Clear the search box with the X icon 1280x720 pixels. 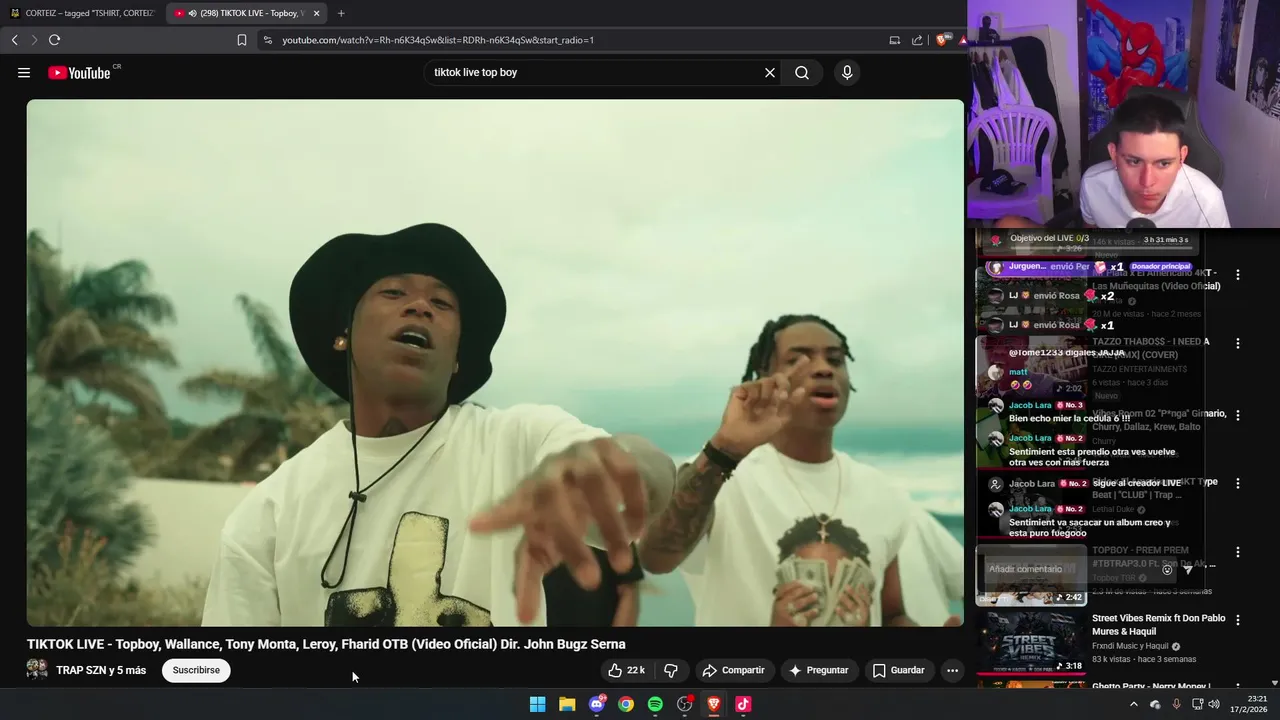(770, 72)
